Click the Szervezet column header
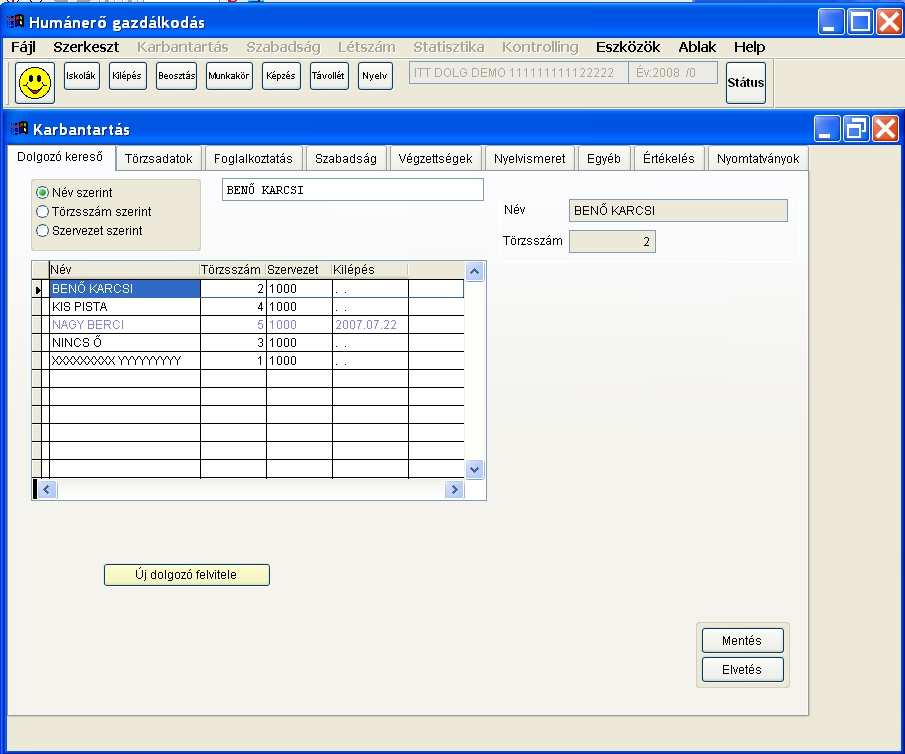The image size is (905, 754). click(298, 270)
